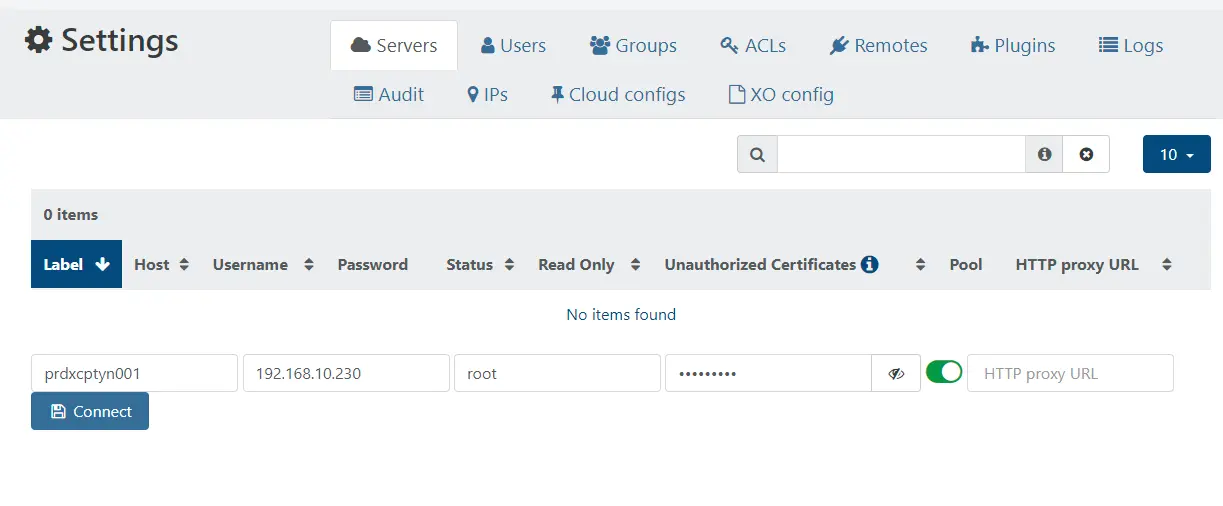Go to the Cloud configs tab
1223x506 pixels.
pos(617,95)
